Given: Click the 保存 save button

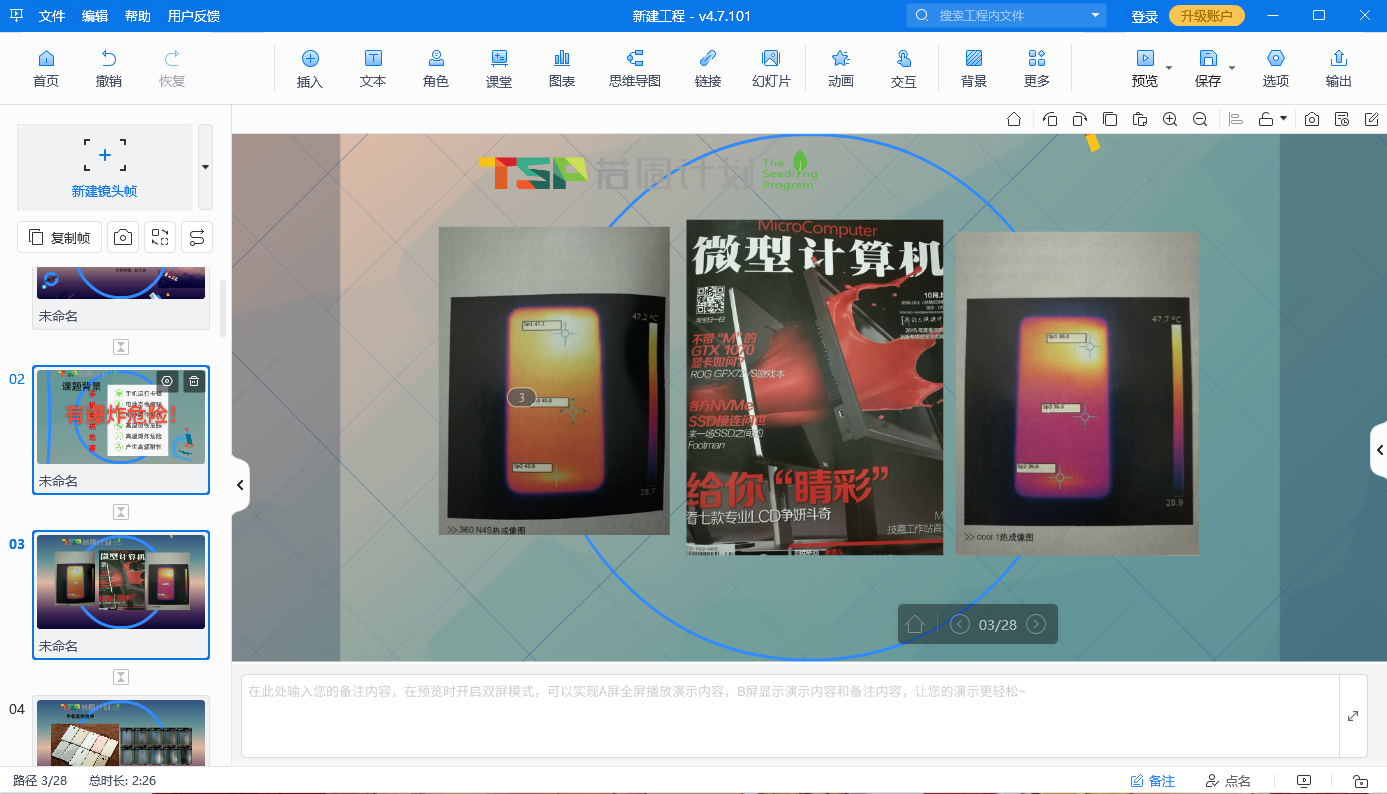Looking at the screenshot, I should point(1208,69).
